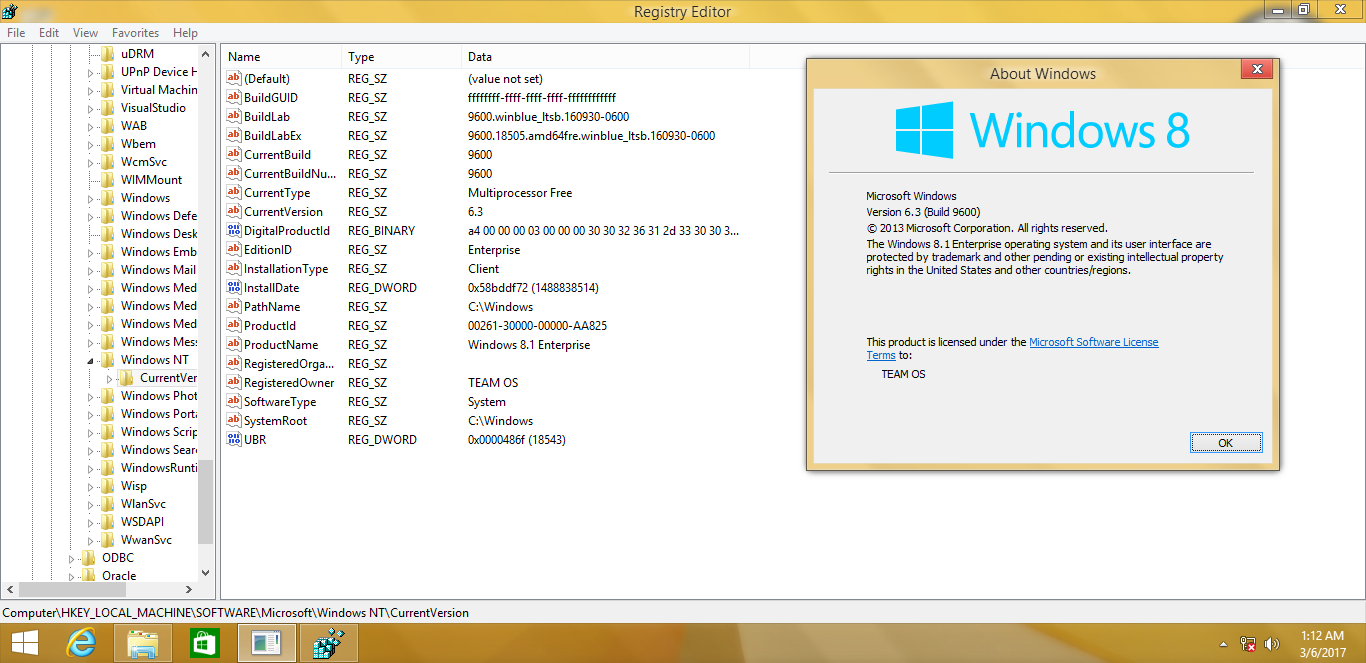Expand the ODBC tree node

point(72,558)
